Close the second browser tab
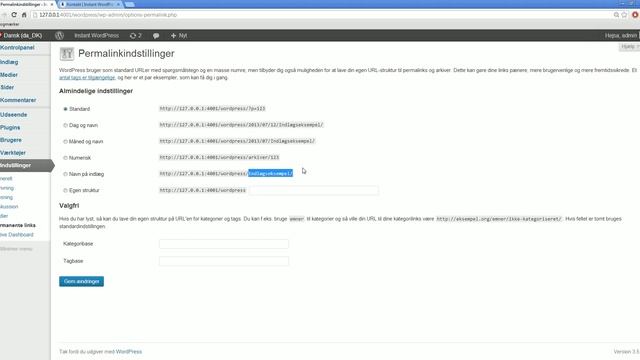Viewport: 640px width, 360px height. click(118, 4)
